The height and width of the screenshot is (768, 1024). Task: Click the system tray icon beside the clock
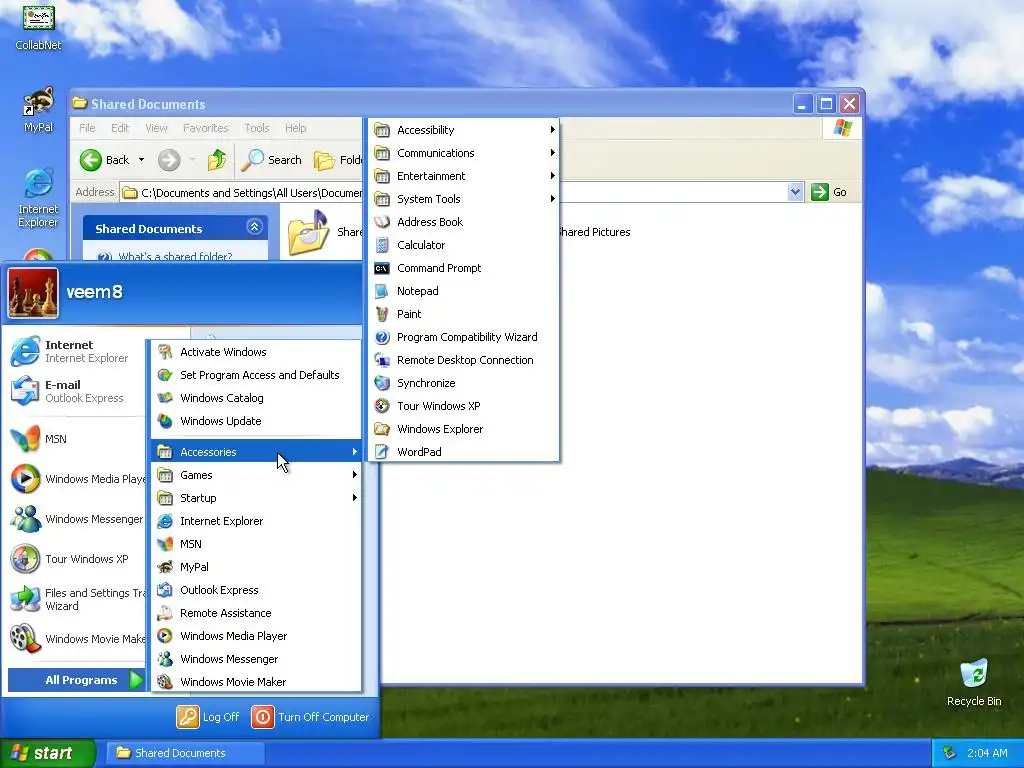[x=950, y=753]
